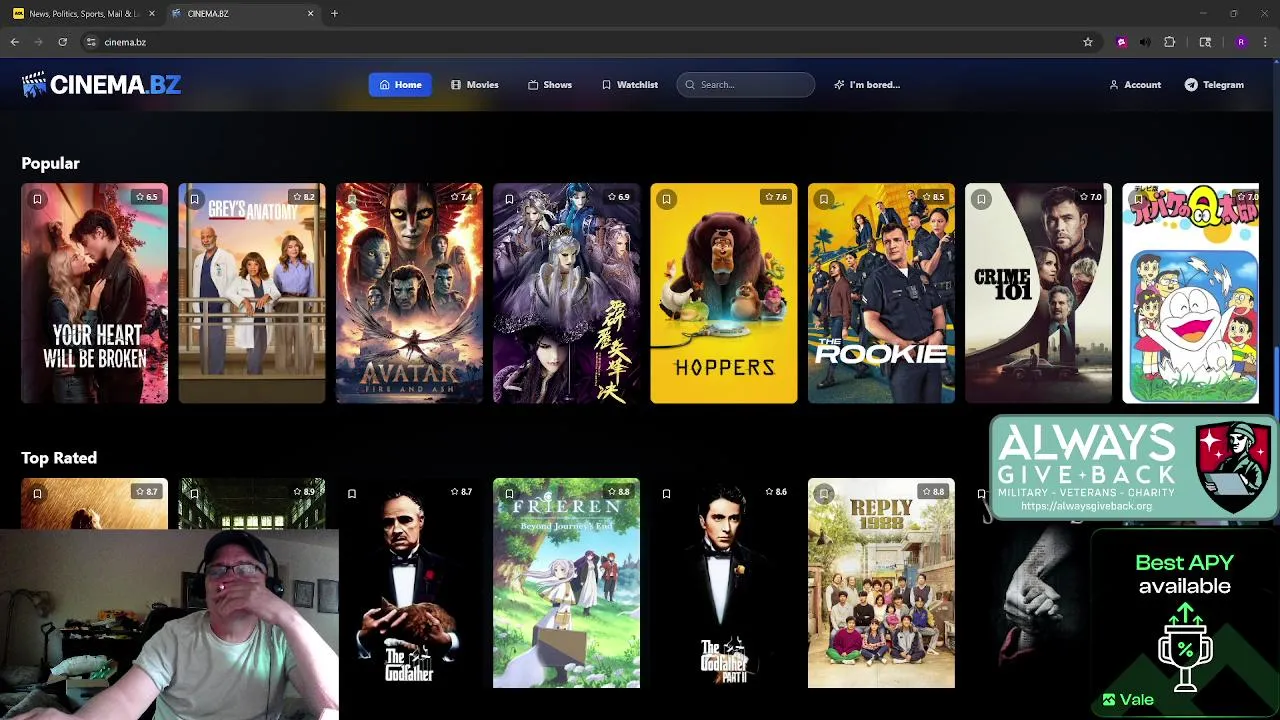This screenshot has height=720, width=1280.
Task: Bookmark this page with star icon
Action: pyautogui.click(x=1088, y=42)
